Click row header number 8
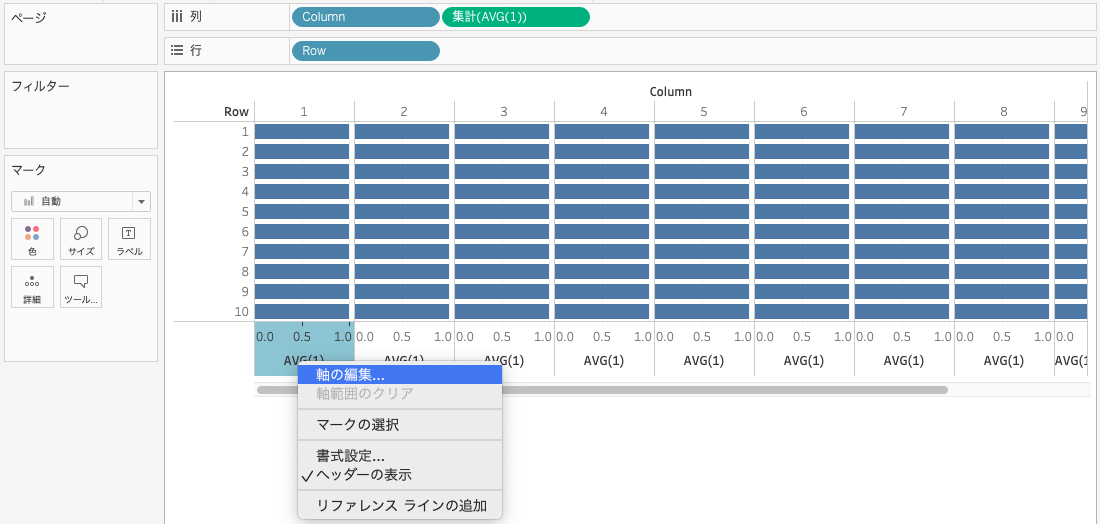The height and width of the screenshot is (524, 1100). click(246, 271)
